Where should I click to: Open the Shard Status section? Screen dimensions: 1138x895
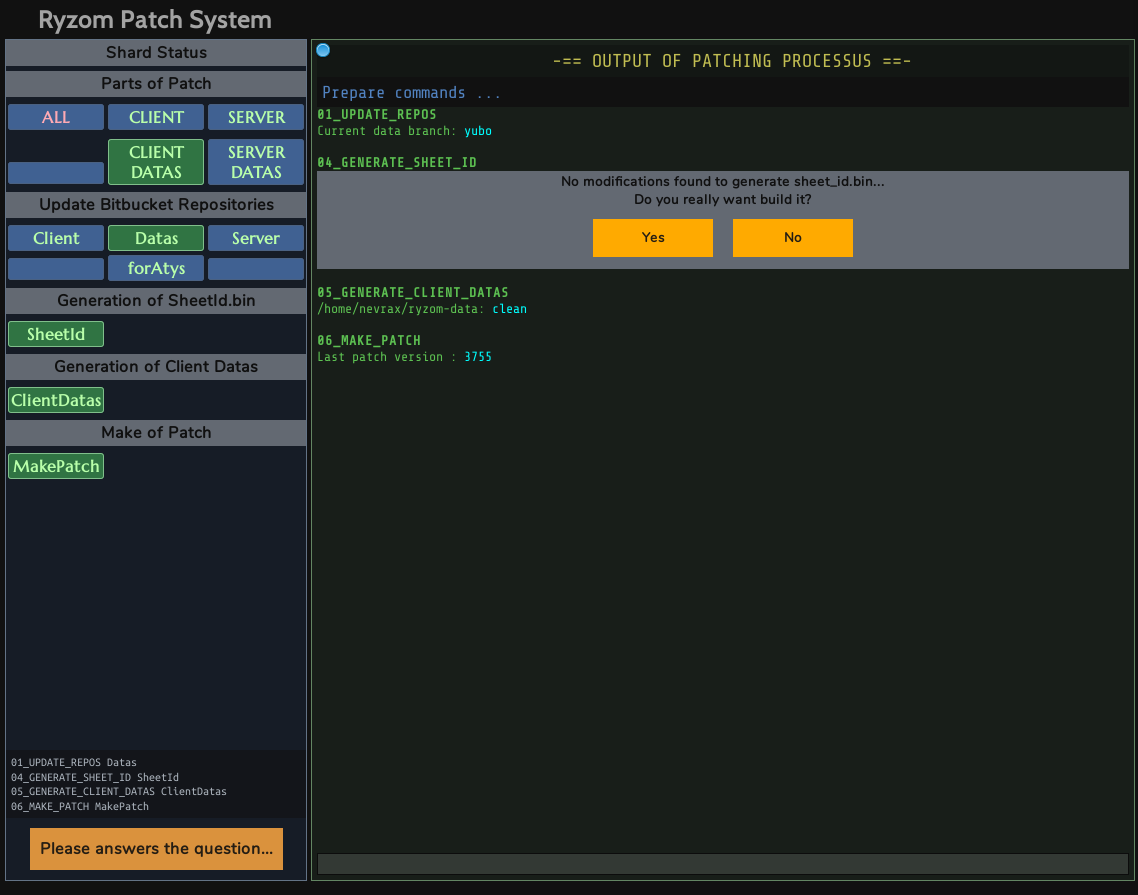coord(156,52)
